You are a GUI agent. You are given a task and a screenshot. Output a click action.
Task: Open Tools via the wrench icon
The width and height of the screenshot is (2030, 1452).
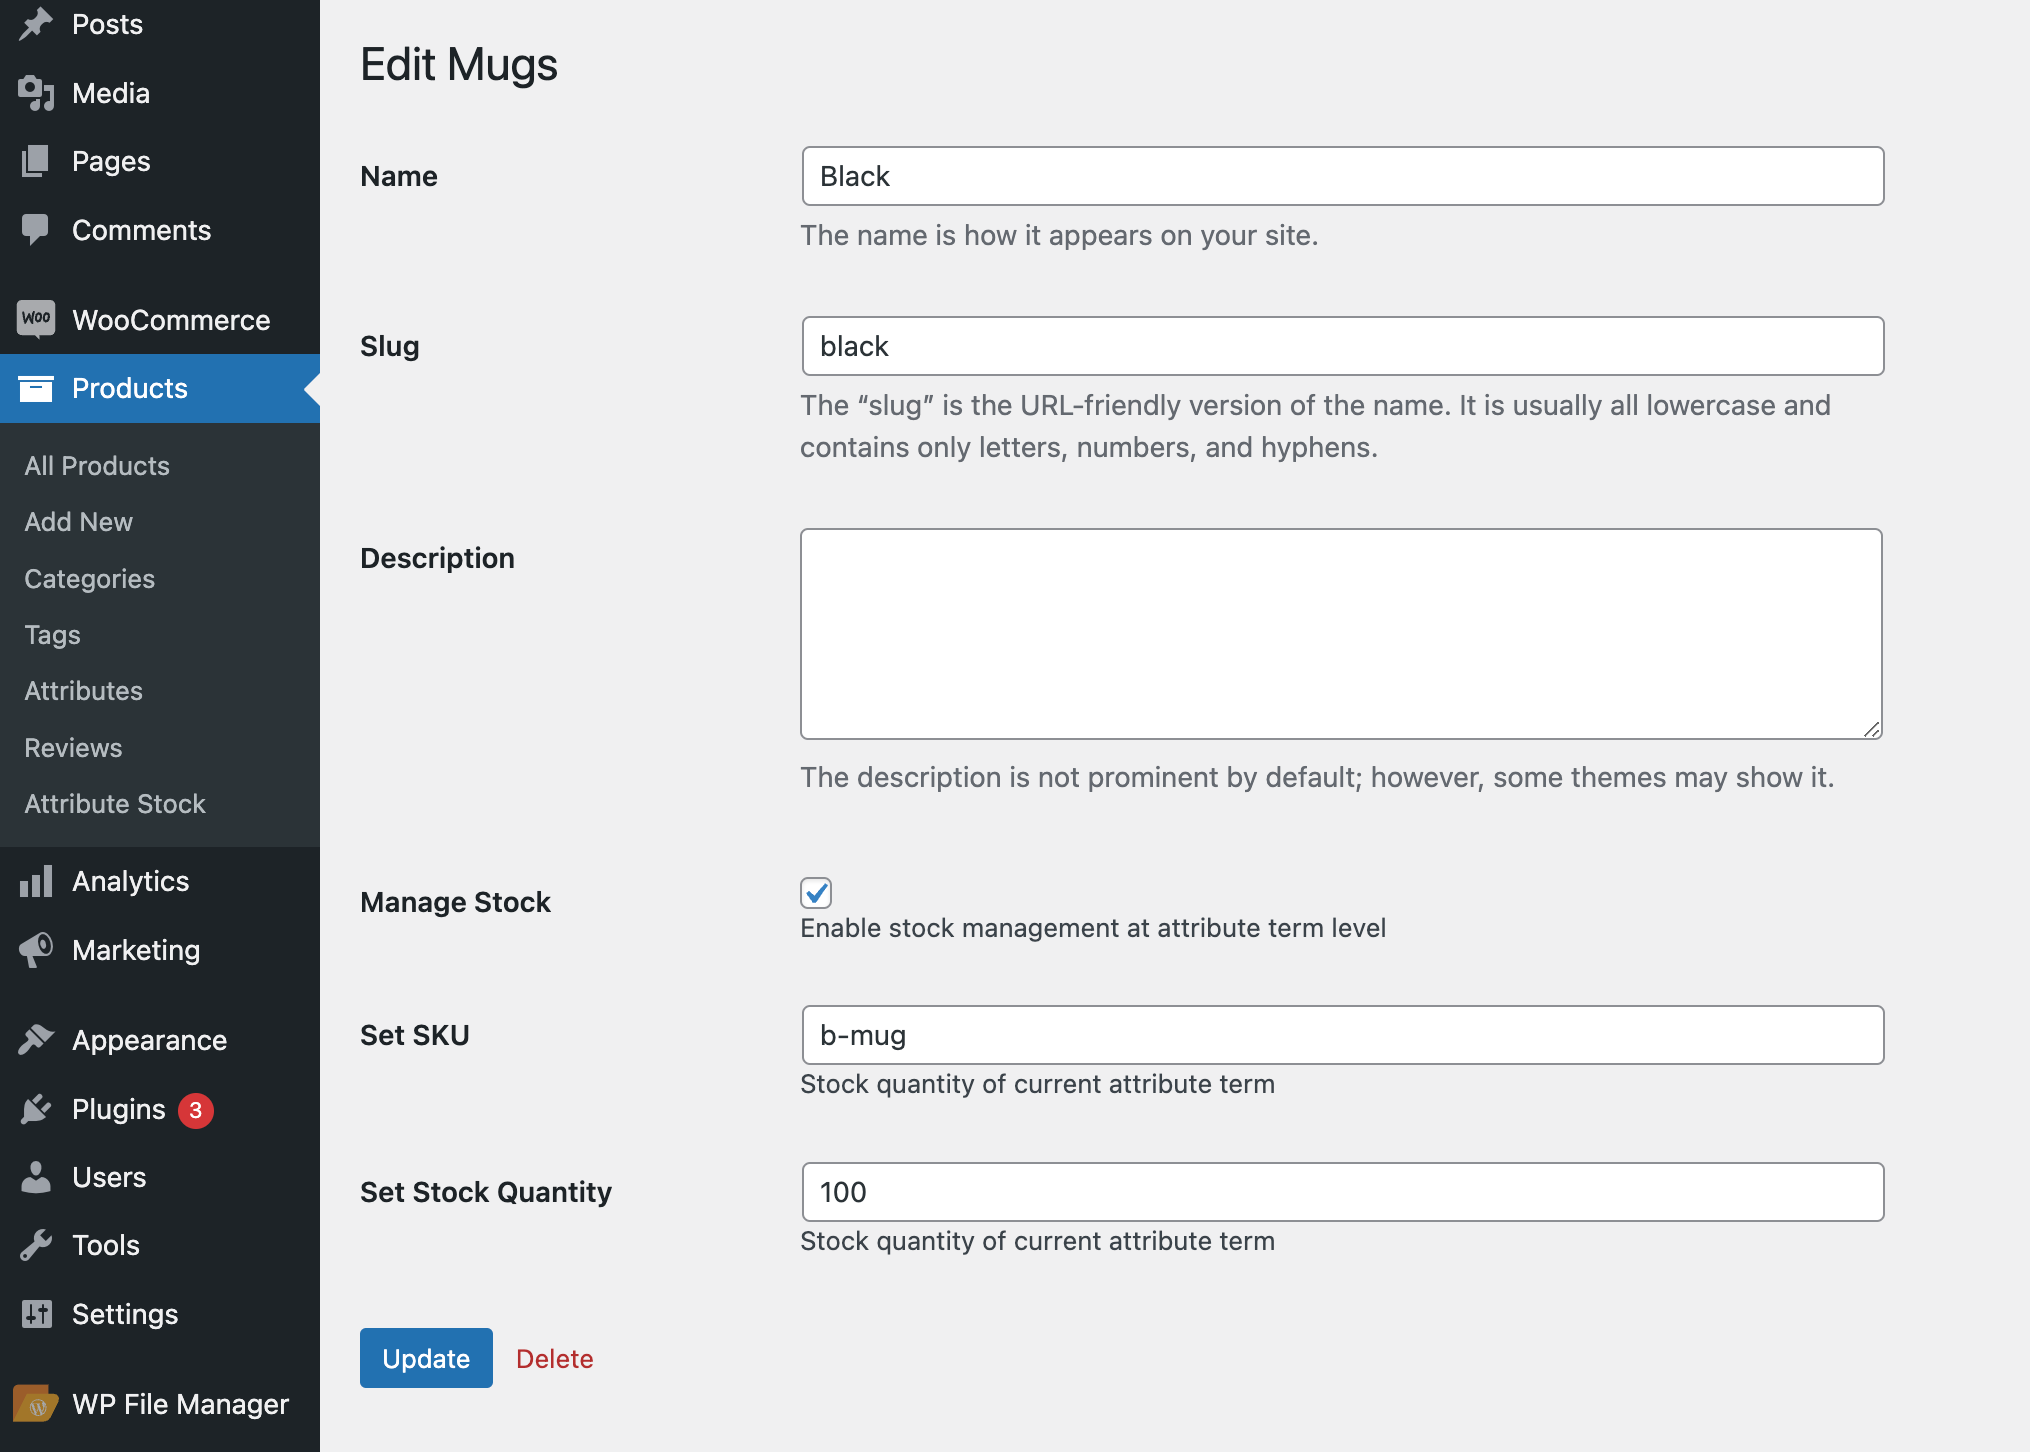coord(36,1244)
